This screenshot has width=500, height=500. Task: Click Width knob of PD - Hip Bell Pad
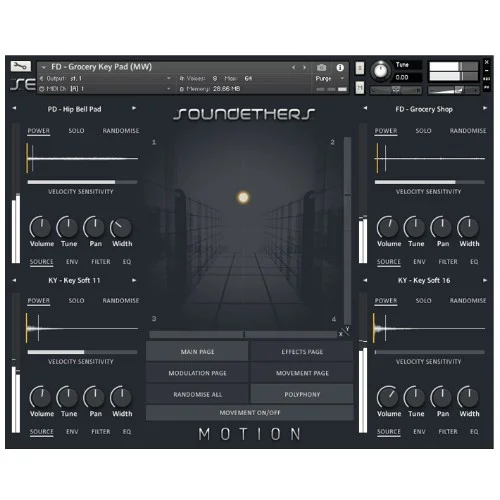coord(121,228)
